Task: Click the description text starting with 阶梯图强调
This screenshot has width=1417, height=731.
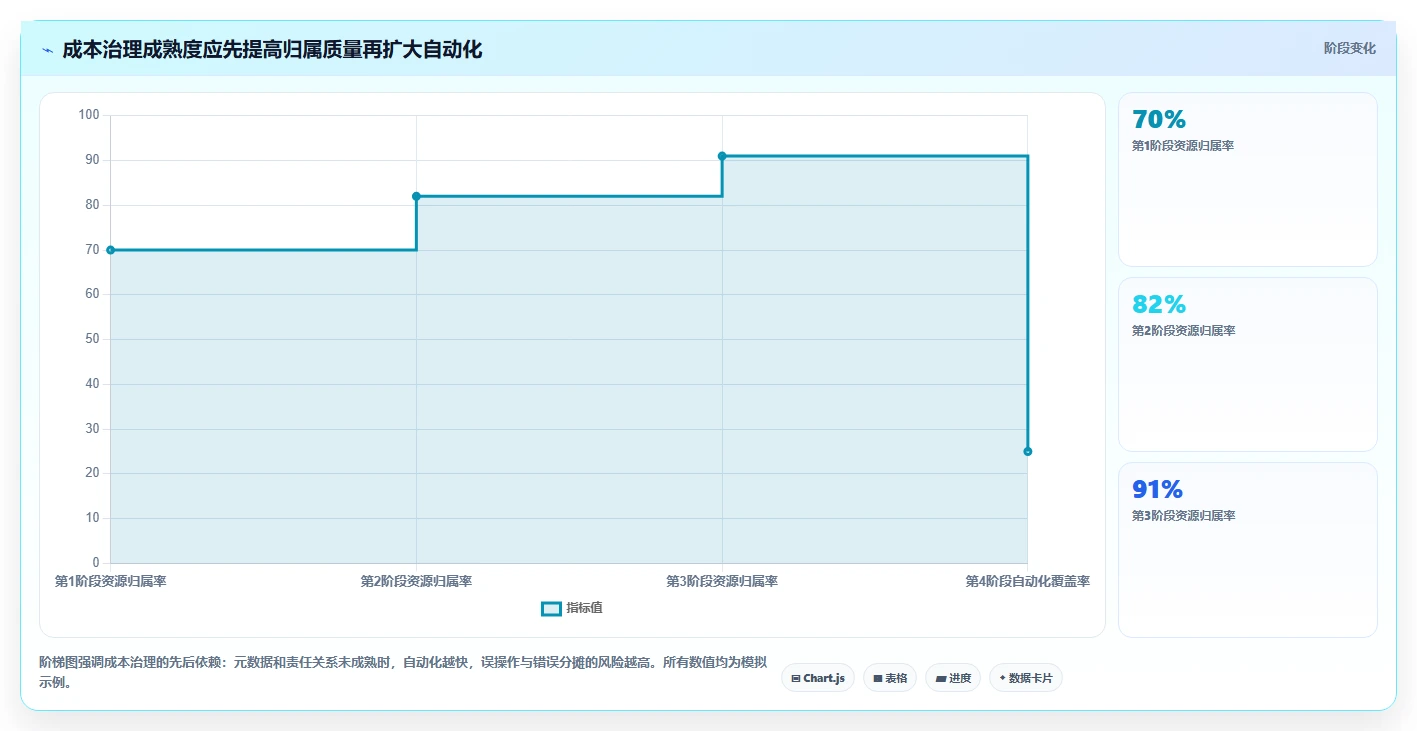Action: [403, 672]
